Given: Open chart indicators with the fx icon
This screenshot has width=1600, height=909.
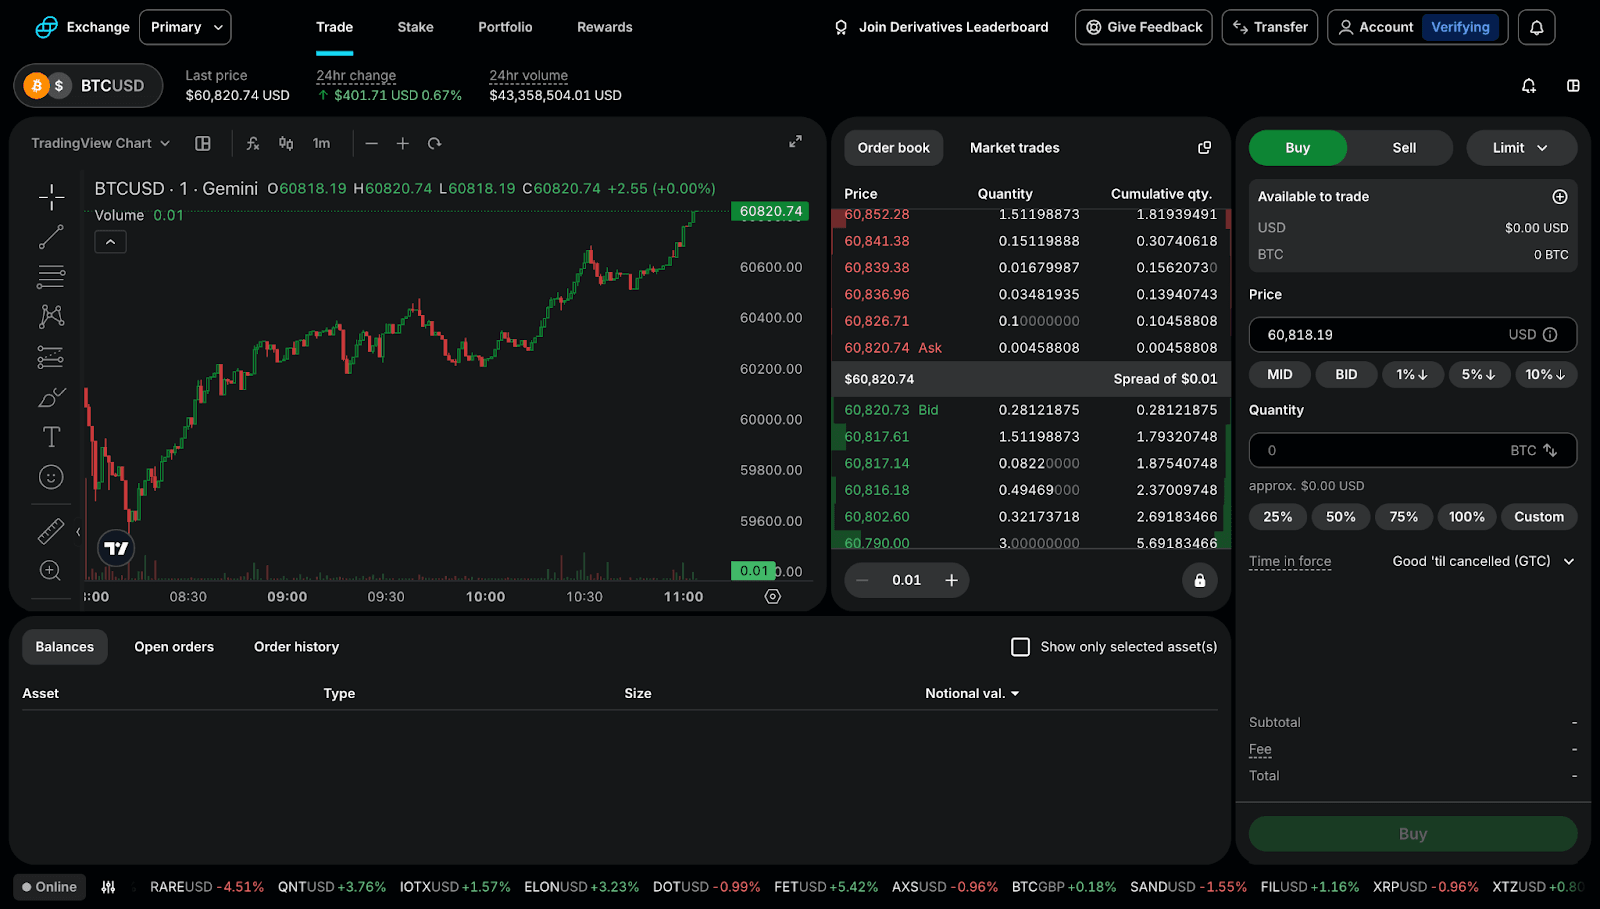Looking at the screenshot, I should tap(252, 143).
